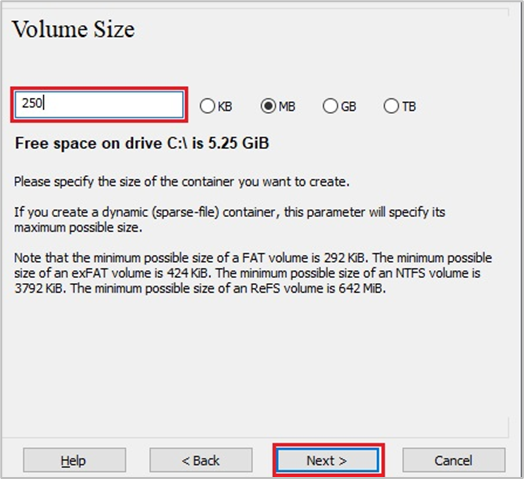Click the minimum FAT volume size note
This screenshot has width=524, height=479.
pos(190,258)
